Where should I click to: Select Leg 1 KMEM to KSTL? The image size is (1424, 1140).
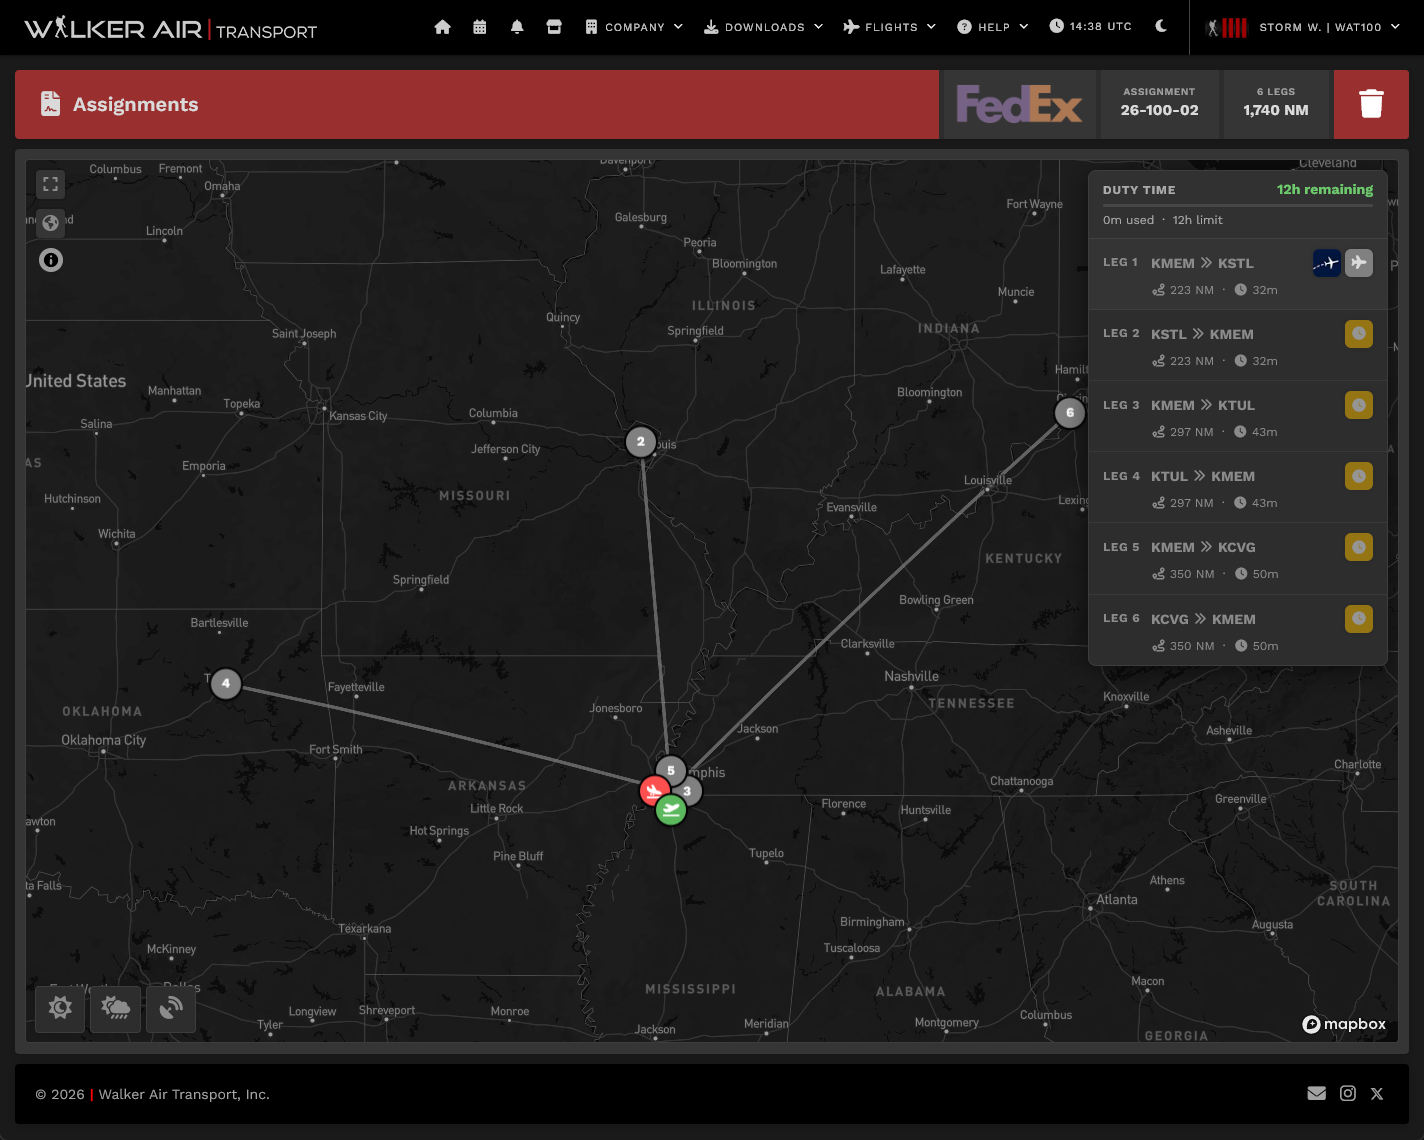tap(1238, 274)
